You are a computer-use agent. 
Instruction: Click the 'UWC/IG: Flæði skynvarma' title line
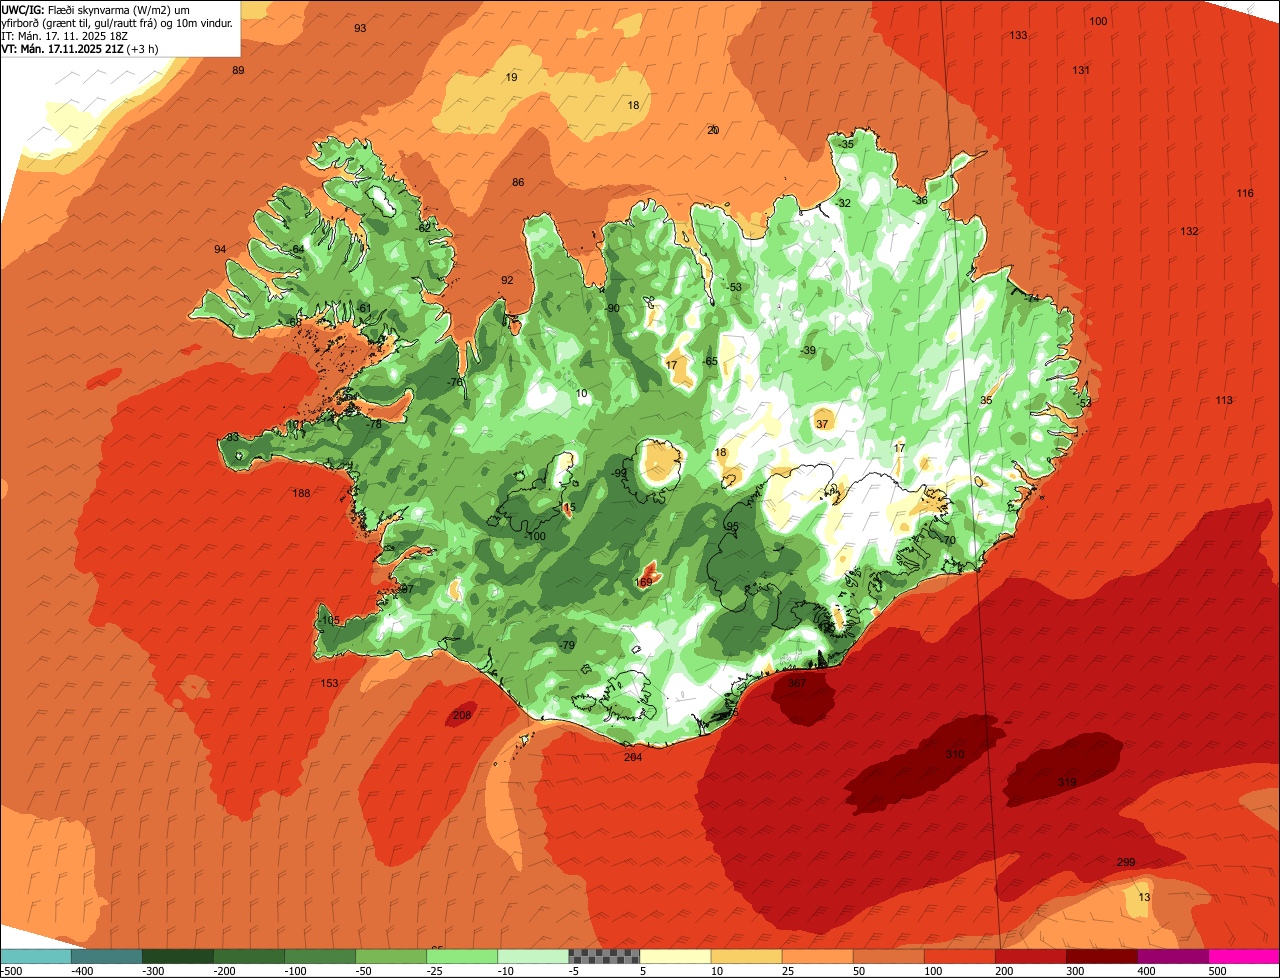coord(95,9)
